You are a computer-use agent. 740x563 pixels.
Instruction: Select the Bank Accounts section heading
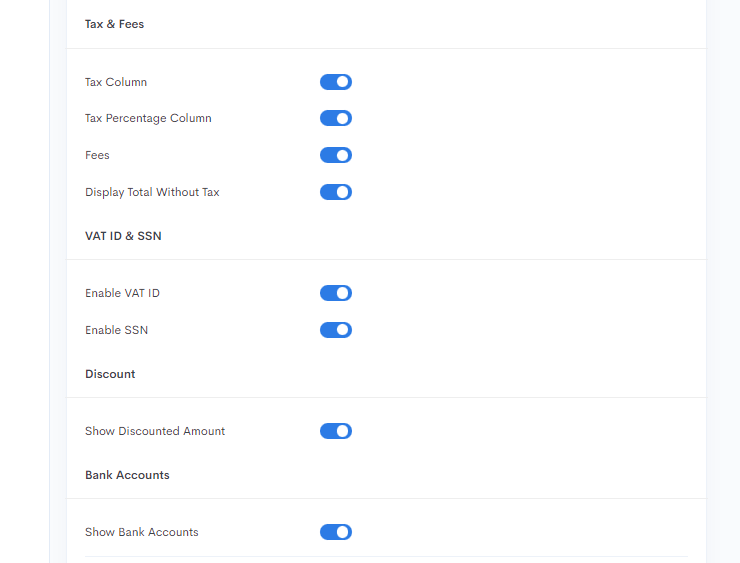(x=127, y=475)
